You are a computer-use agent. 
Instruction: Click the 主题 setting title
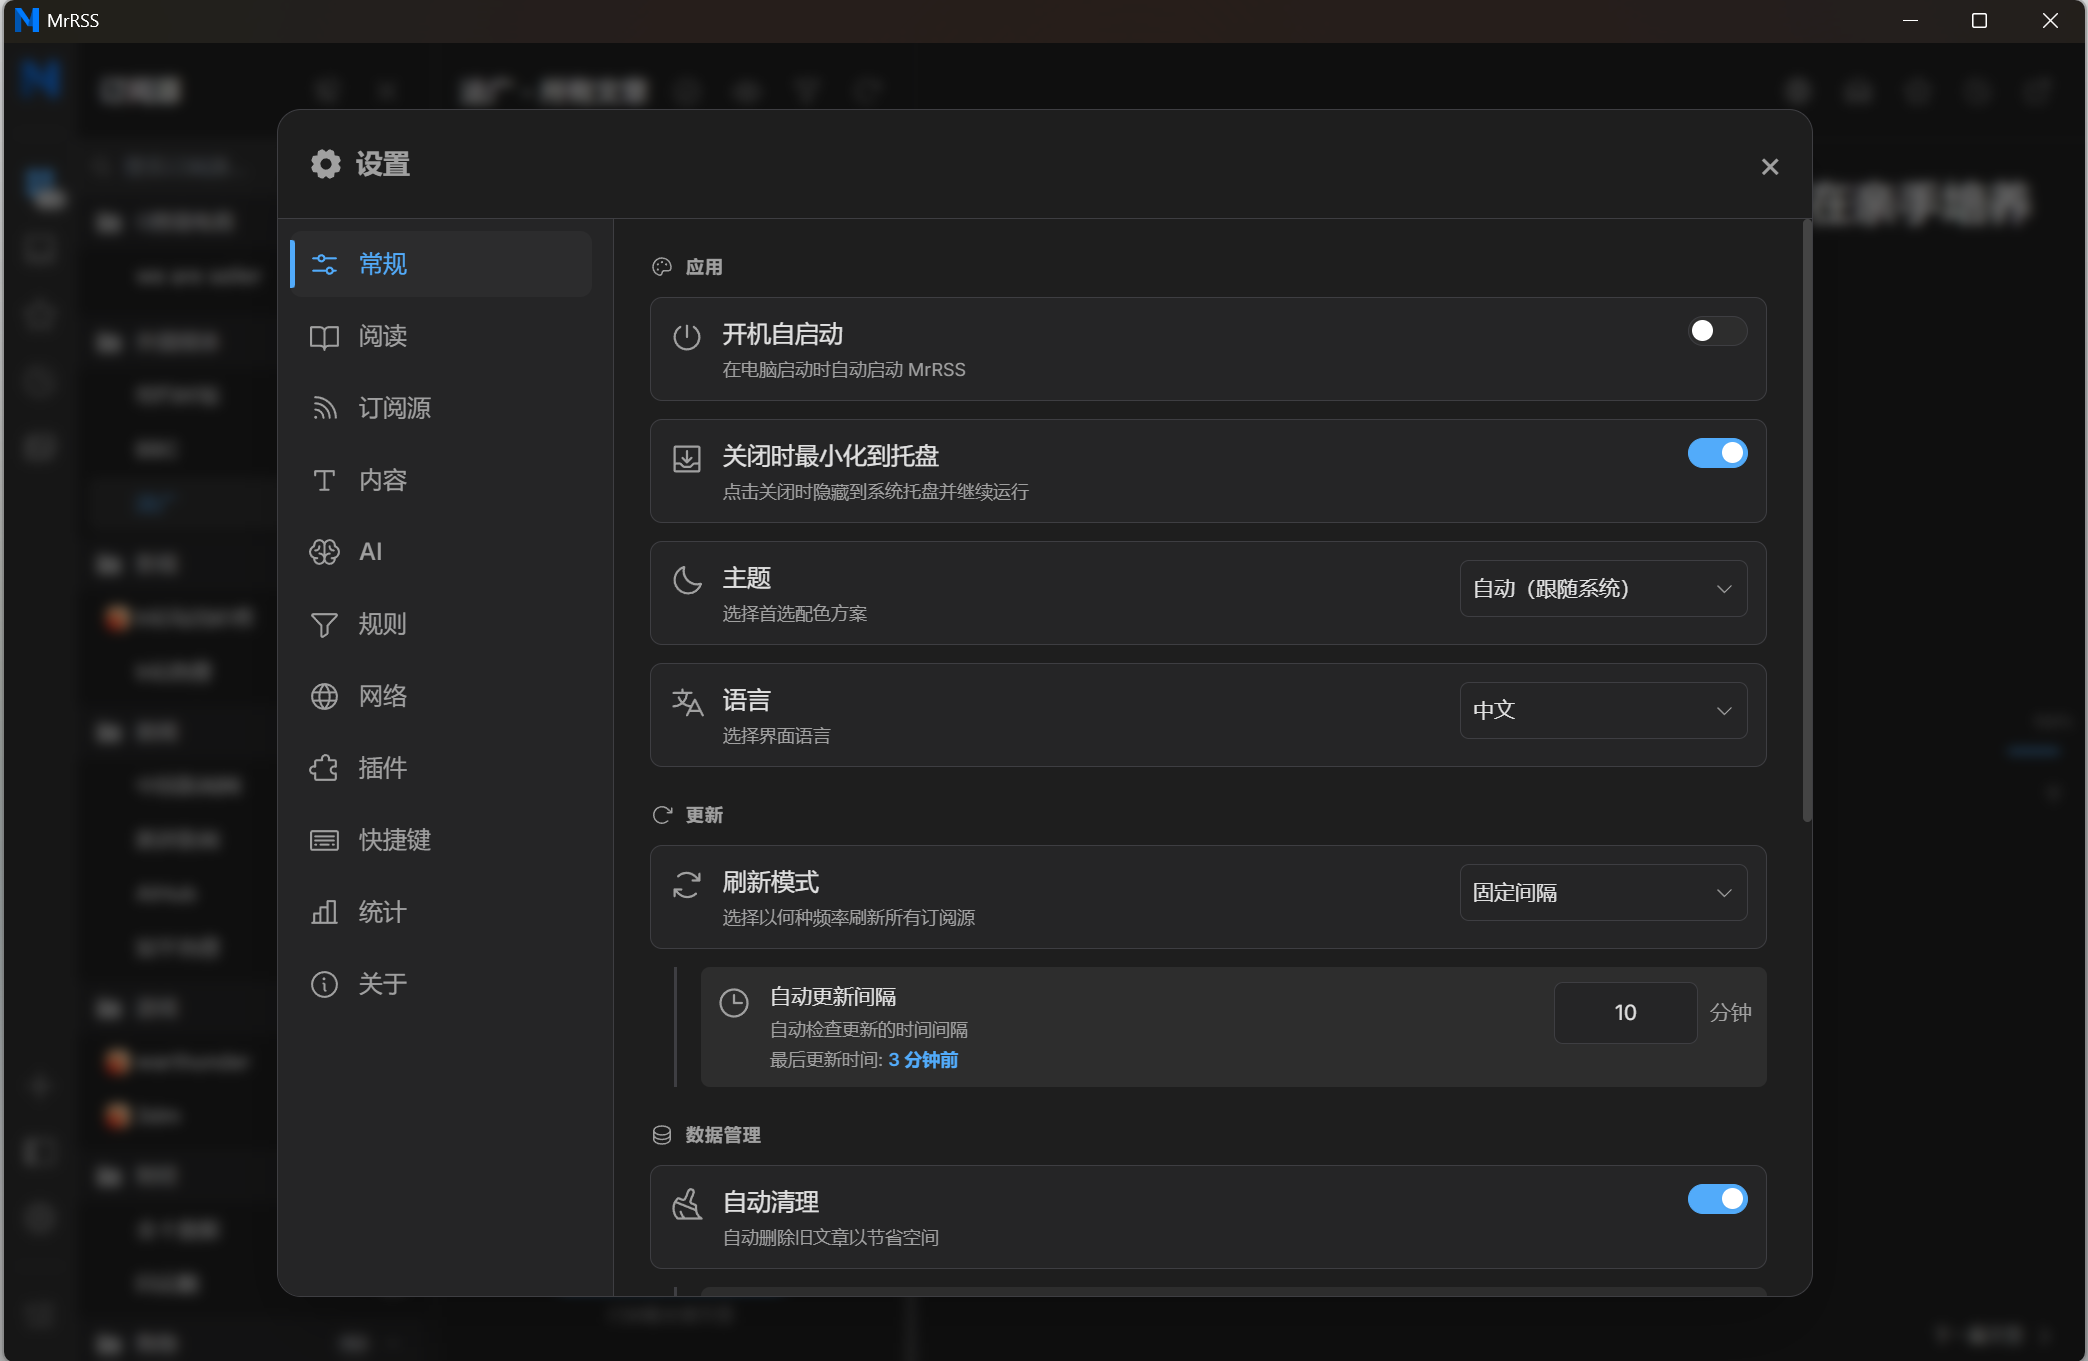click(x=747, y=578)
